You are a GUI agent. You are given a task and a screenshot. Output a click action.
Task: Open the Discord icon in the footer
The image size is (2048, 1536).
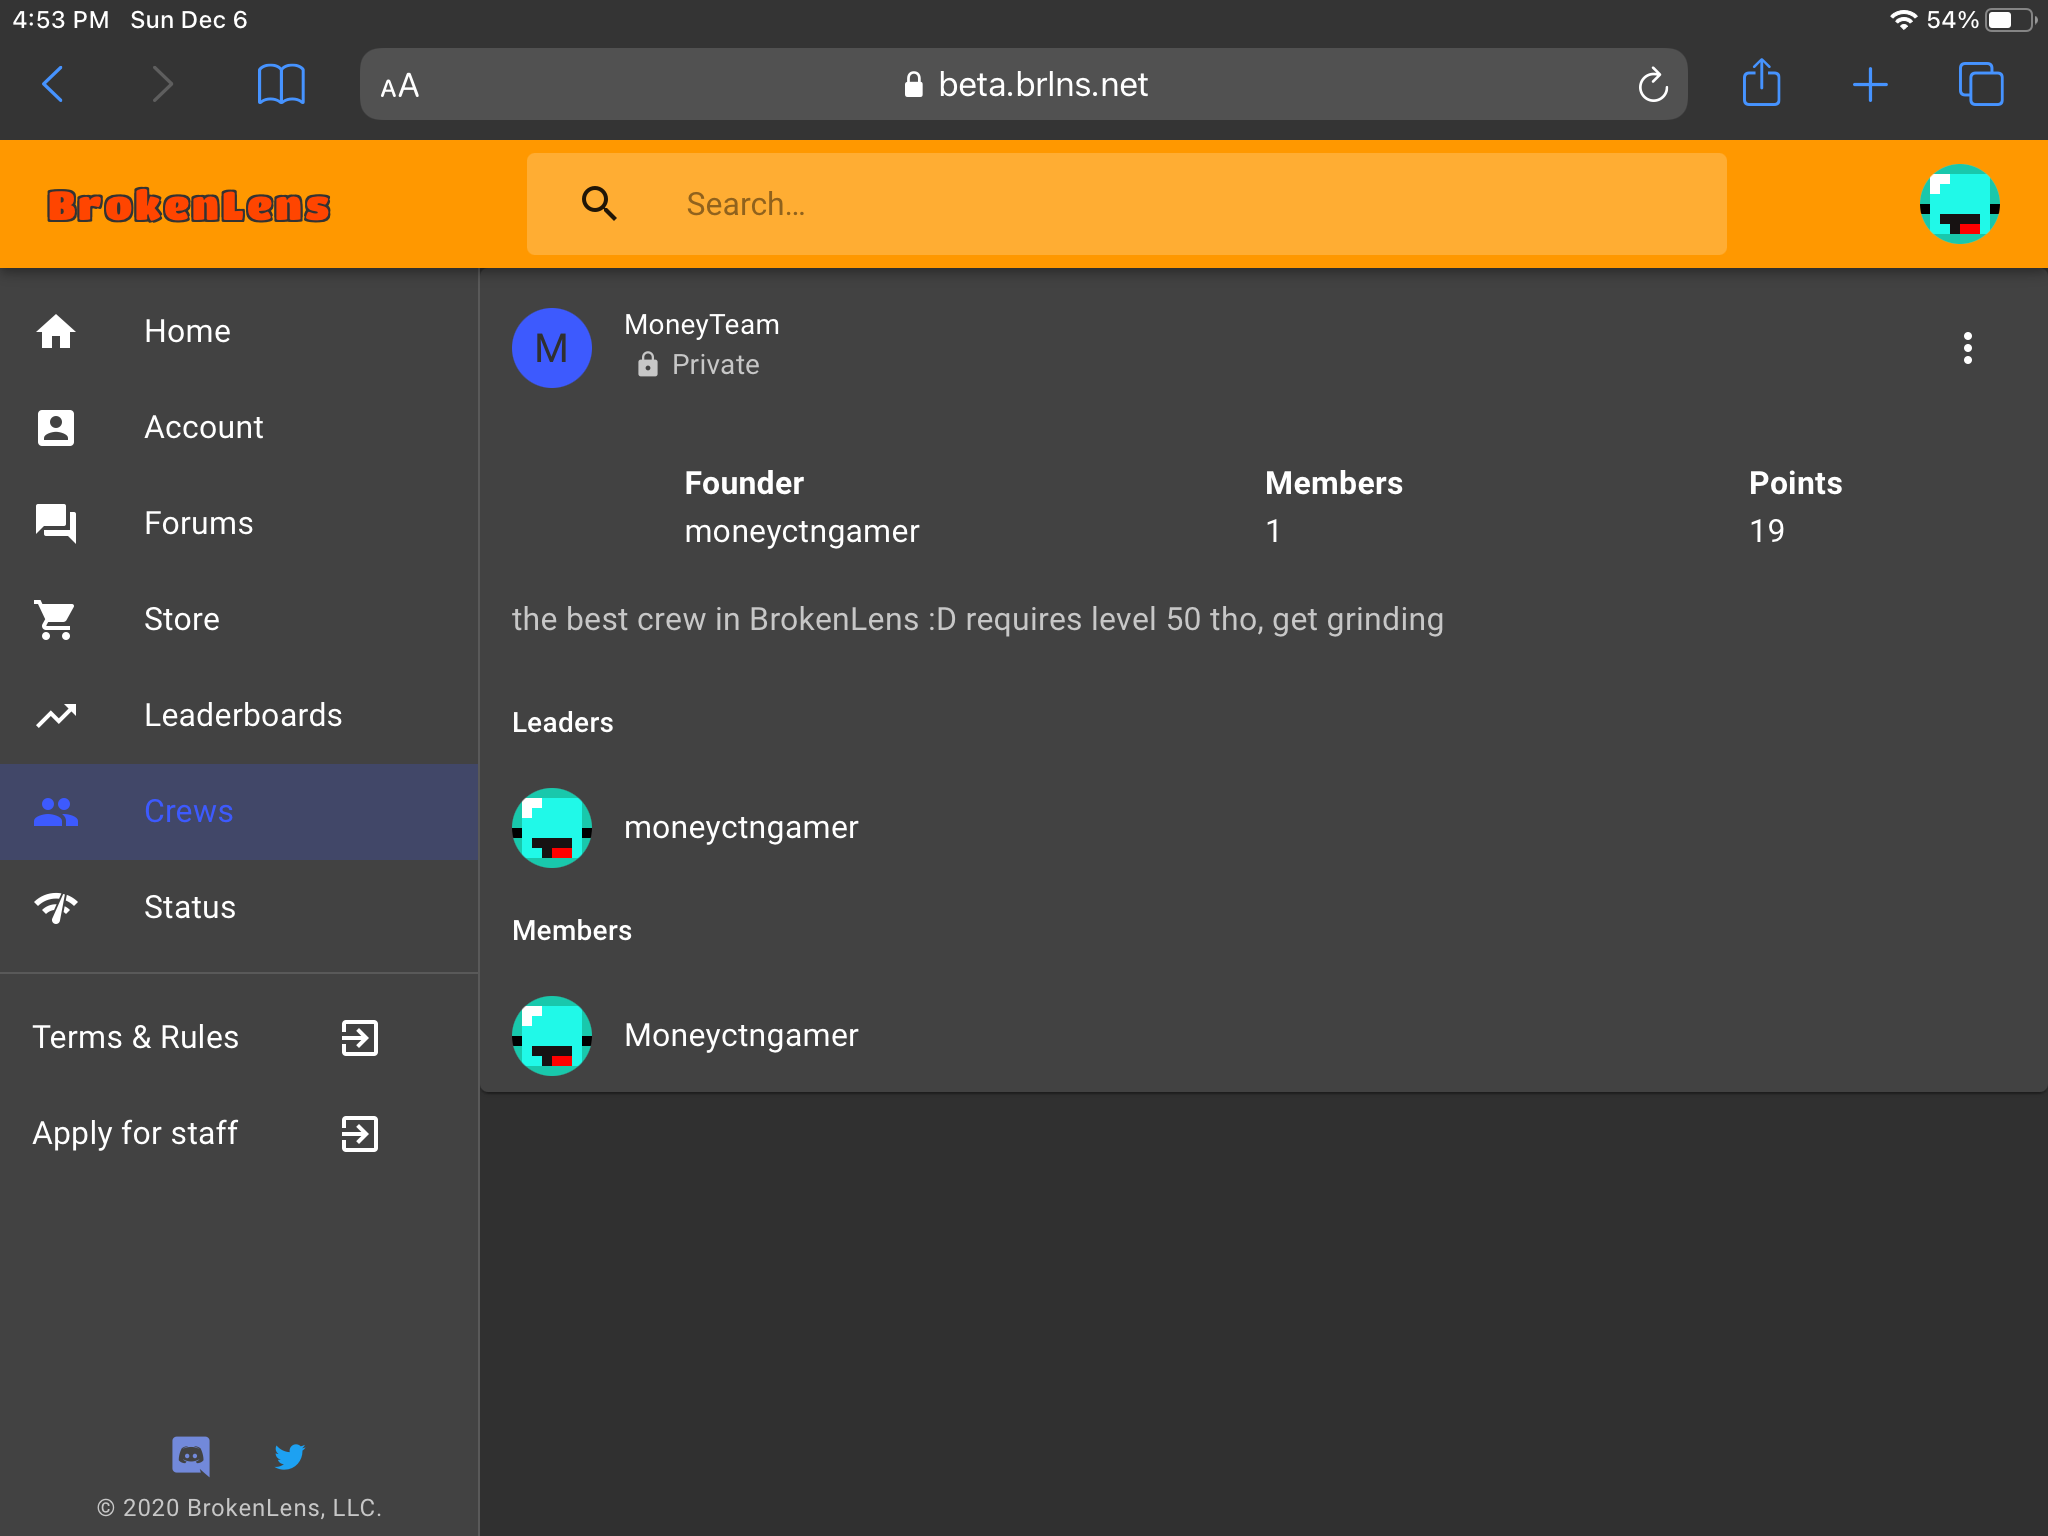tap(191, 1456)
